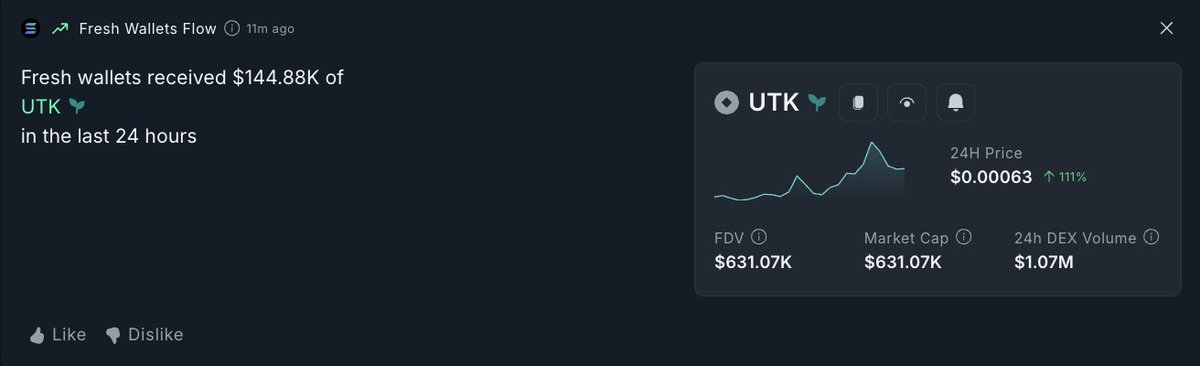Click the green trending arrow icon

click(59, 29)
